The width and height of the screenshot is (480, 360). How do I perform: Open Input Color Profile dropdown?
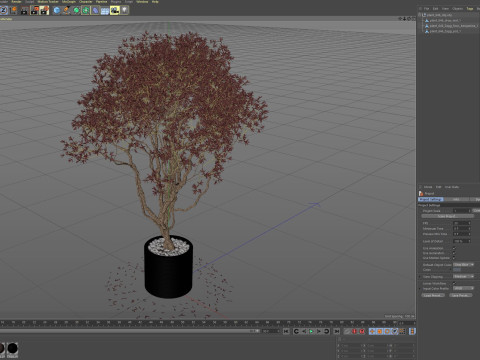(x=464, y=288)
